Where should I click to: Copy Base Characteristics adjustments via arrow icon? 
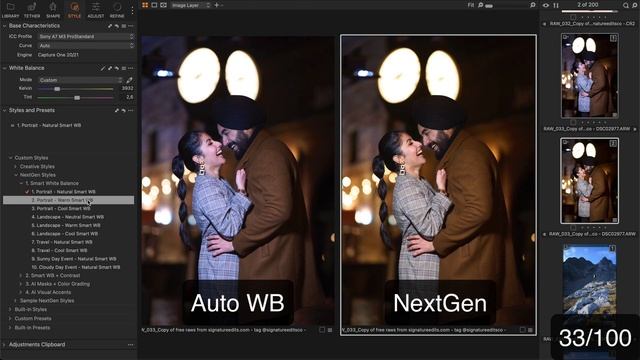(x=110, y=26)
